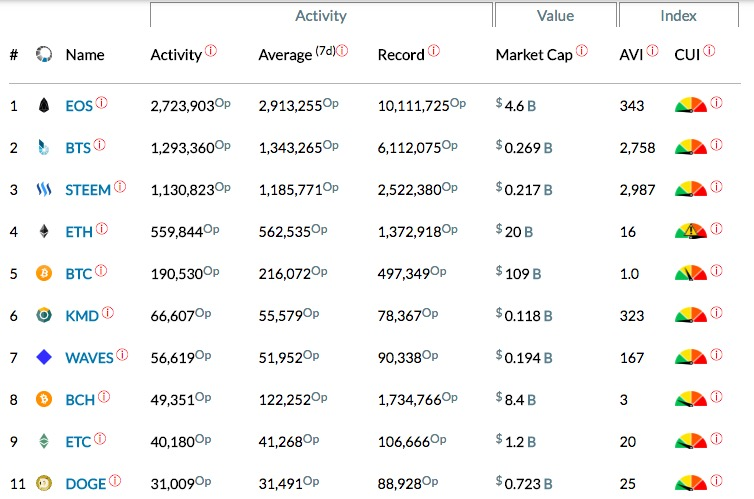Open info icon next to Record column header

pos(433,50)
